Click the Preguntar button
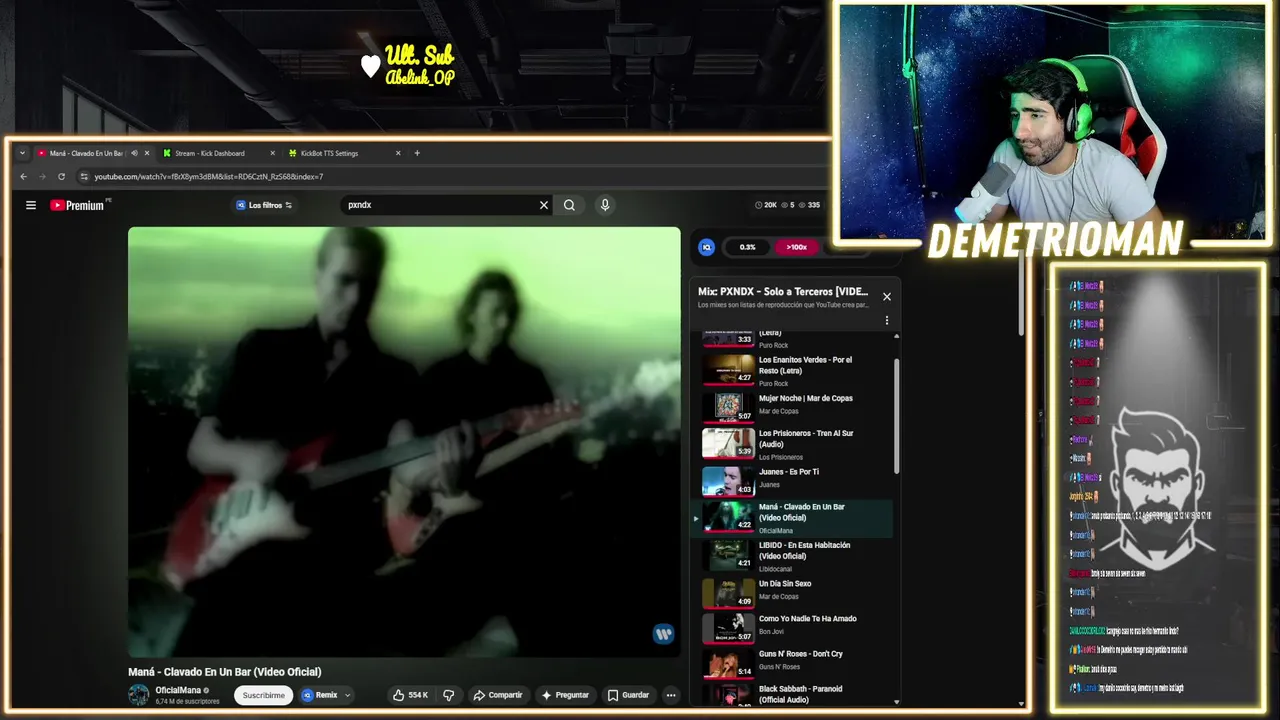 pos(565,695)
